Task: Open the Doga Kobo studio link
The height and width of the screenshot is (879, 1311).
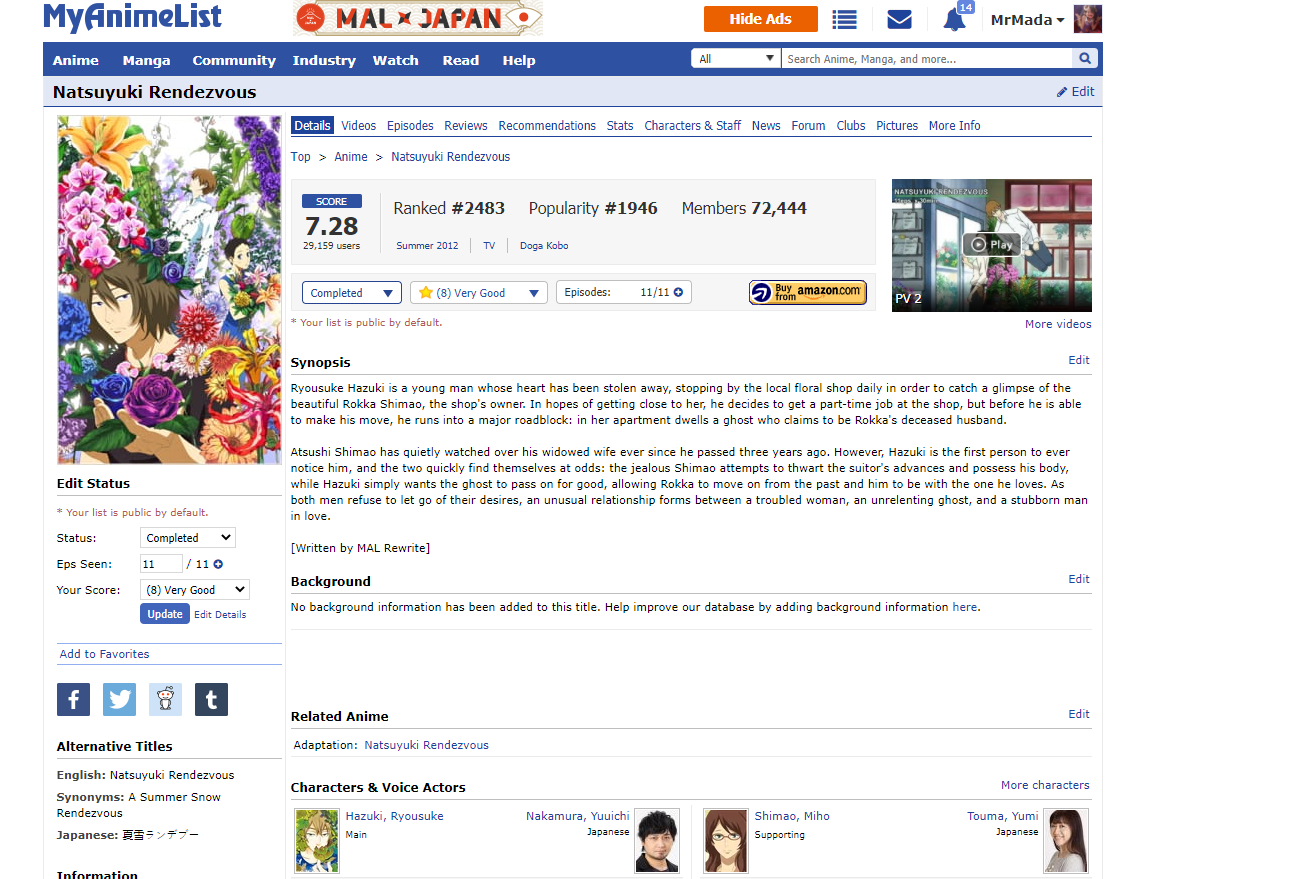Action: (x=544, y=246)
